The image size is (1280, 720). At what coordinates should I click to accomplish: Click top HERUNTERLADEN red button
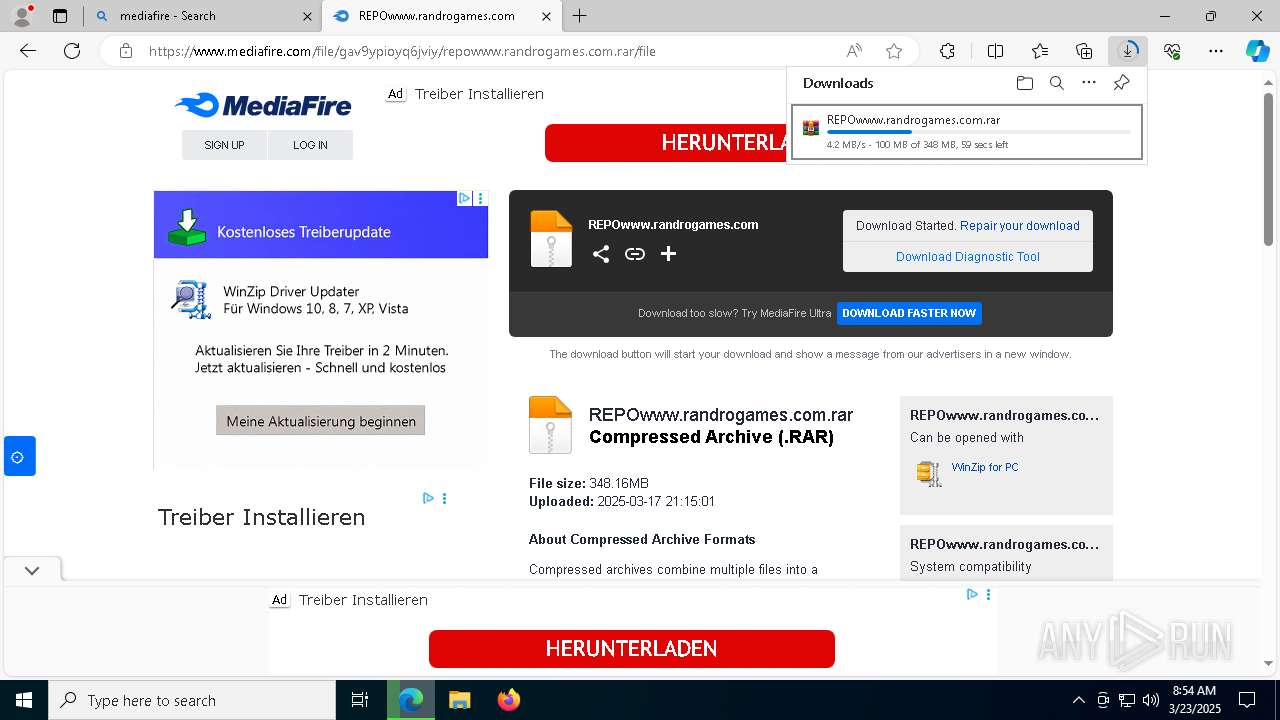[666, 143]
